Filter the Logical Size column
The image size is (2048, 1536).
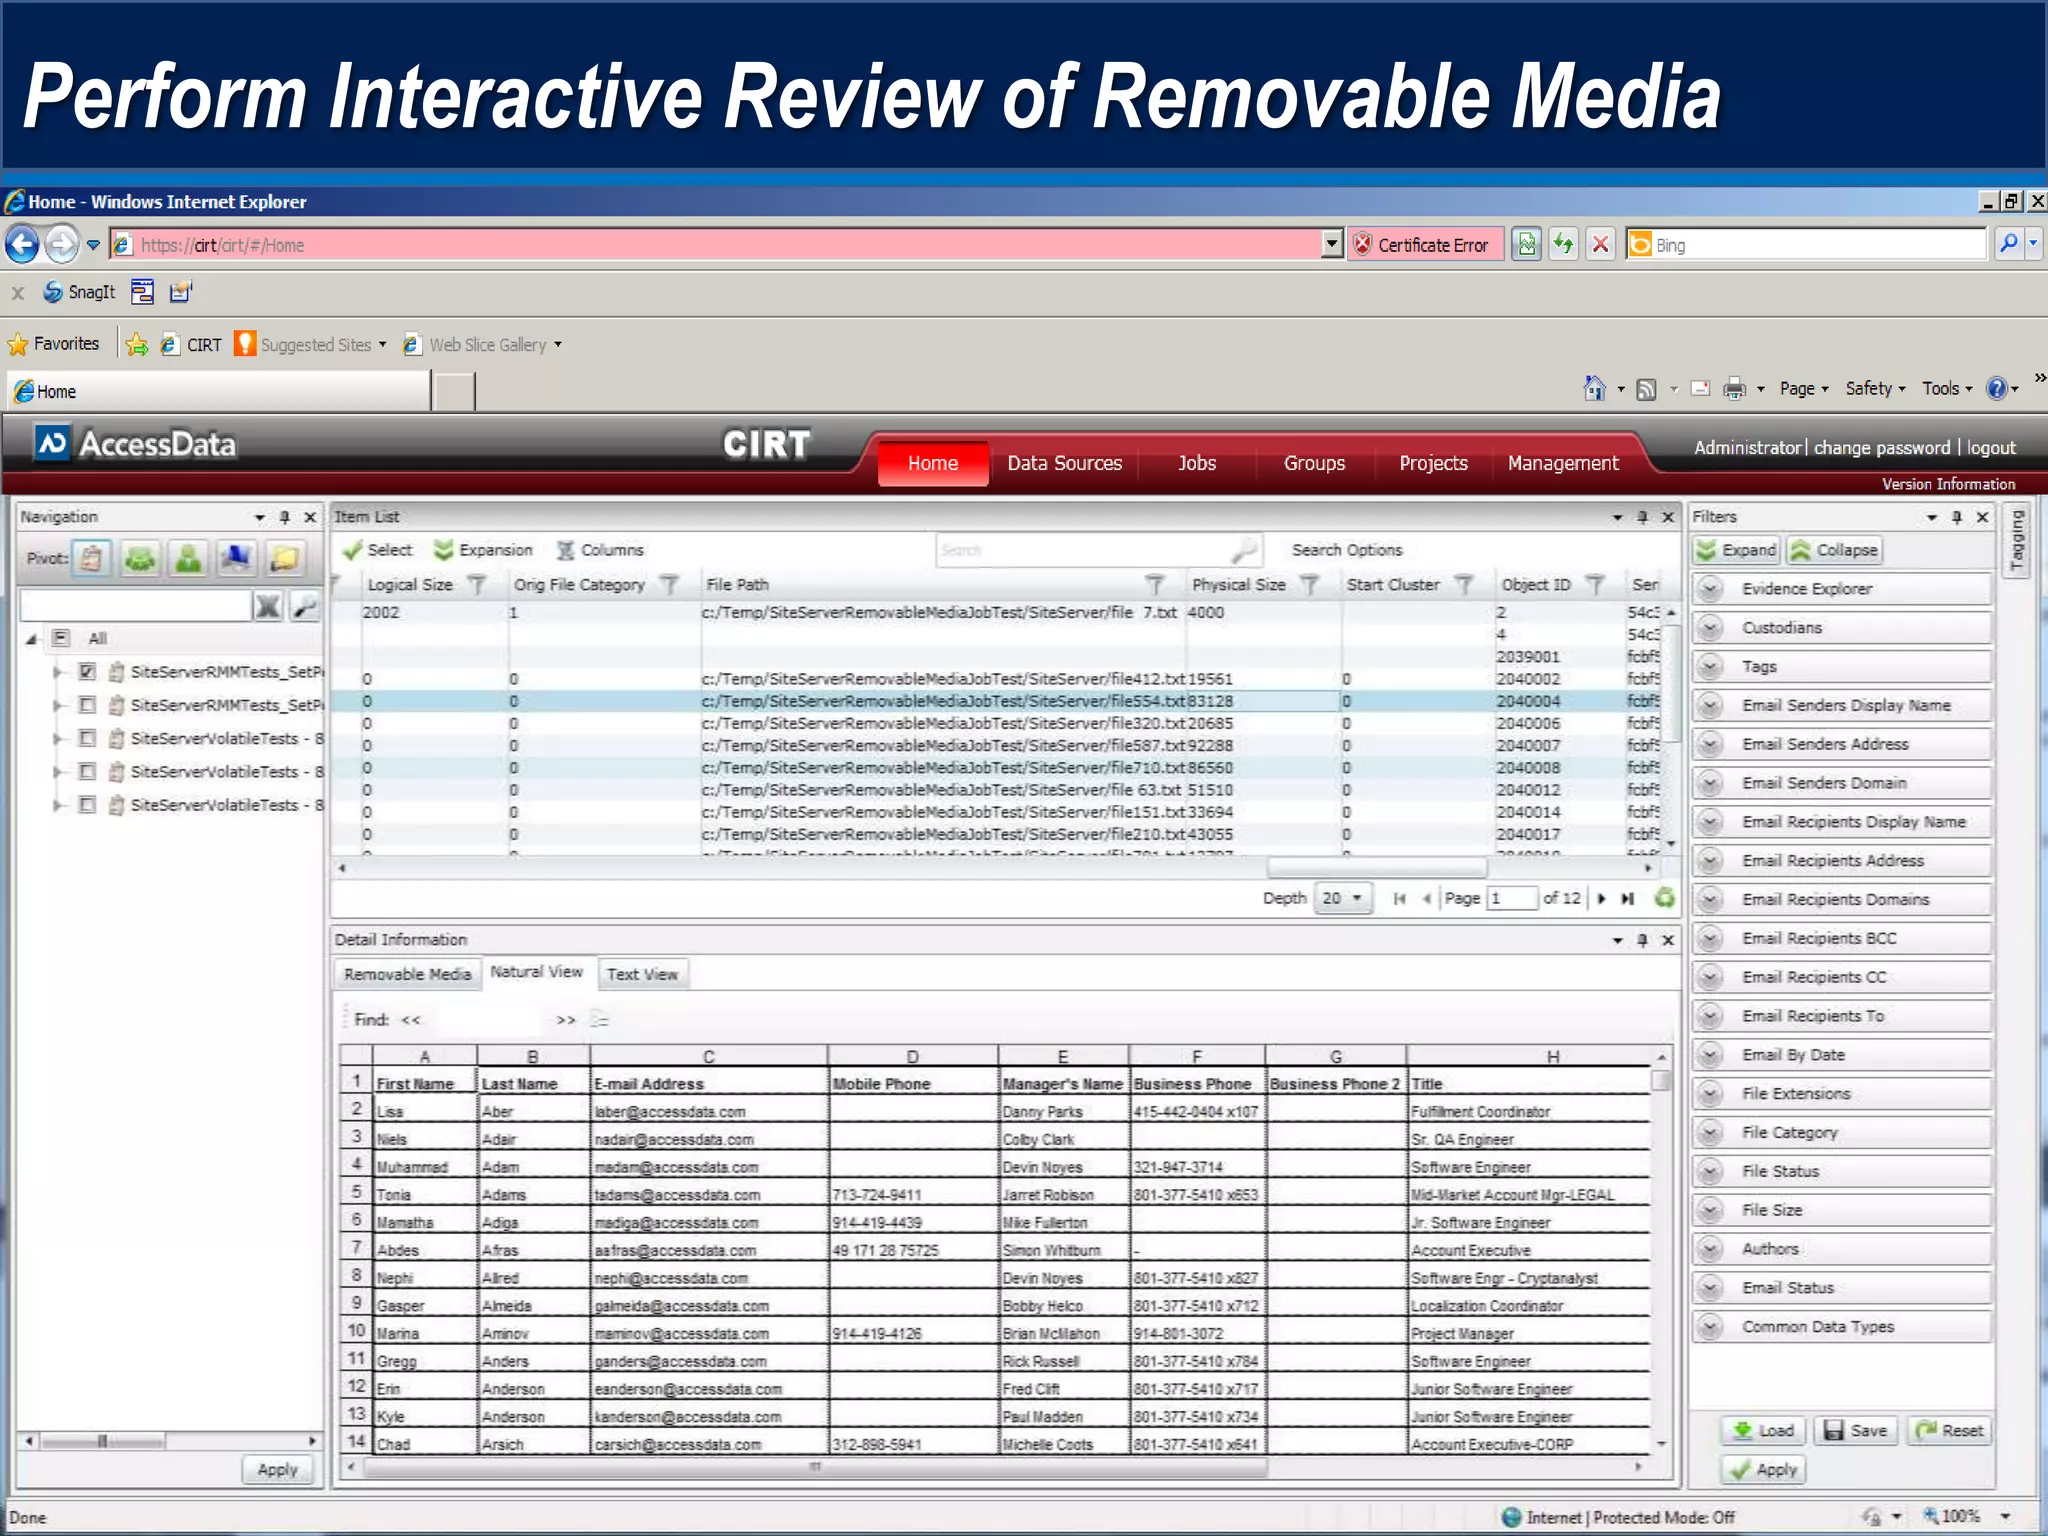click(x=477, y=585)
